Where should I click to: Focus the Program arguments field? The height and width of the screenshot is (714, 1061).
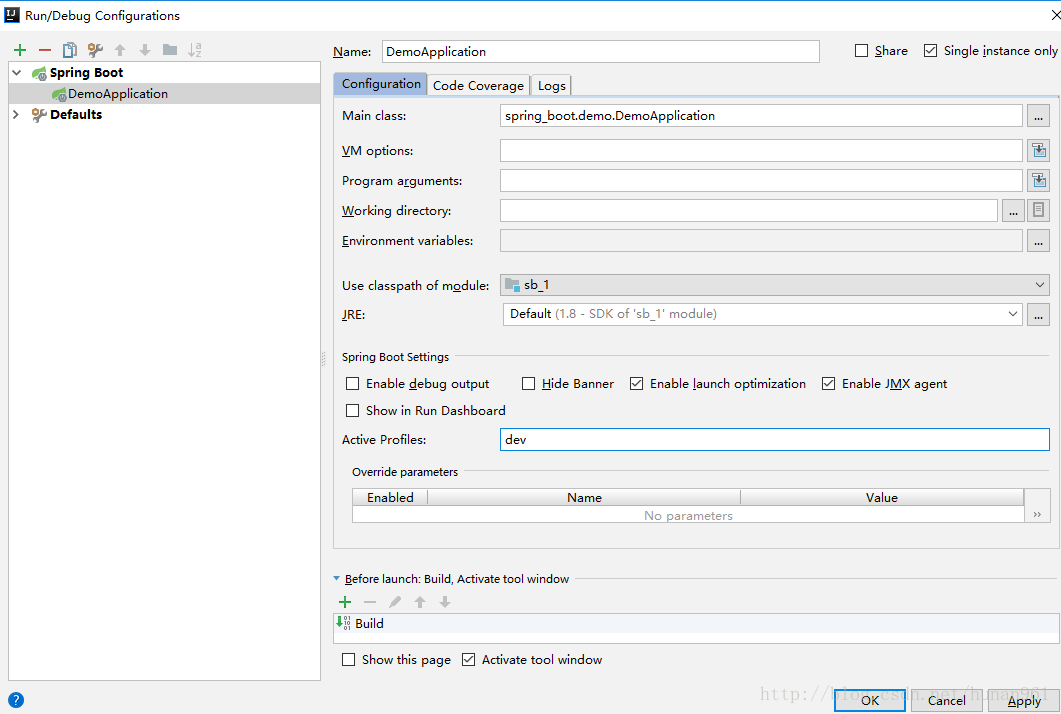point(761,180)
